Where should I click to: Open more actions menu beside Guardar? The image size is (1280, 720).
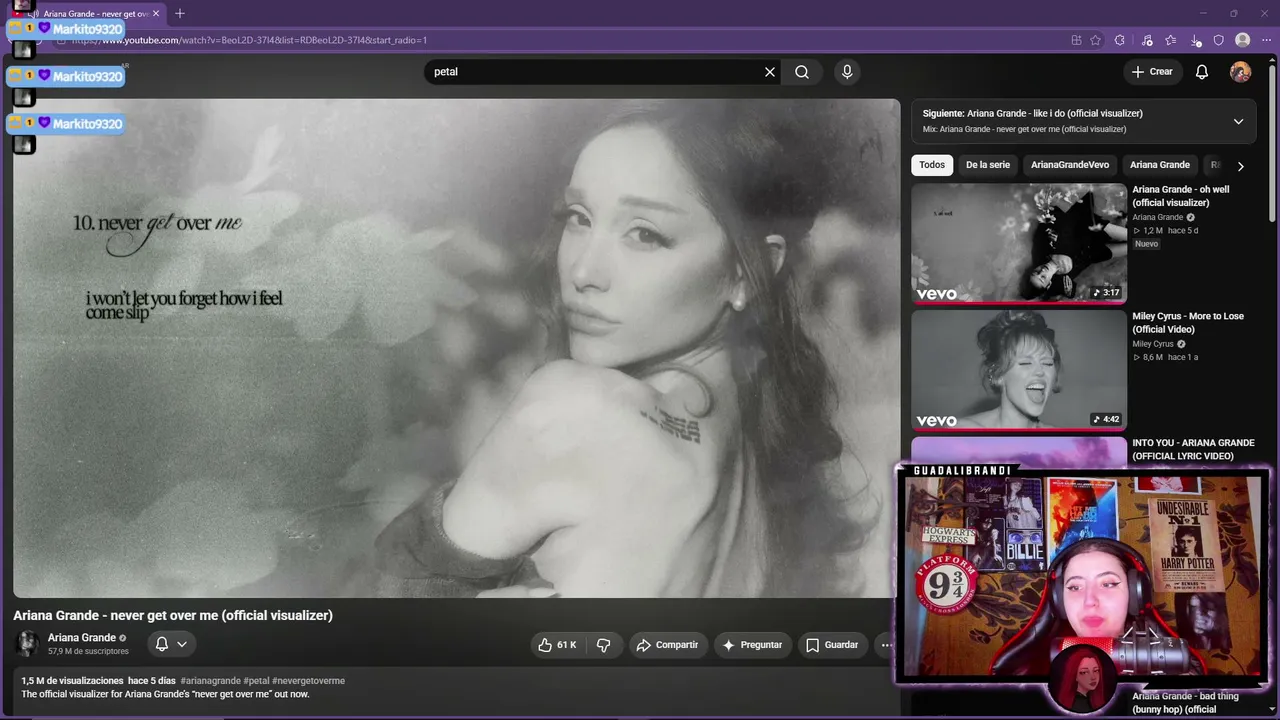pos(885,645)
